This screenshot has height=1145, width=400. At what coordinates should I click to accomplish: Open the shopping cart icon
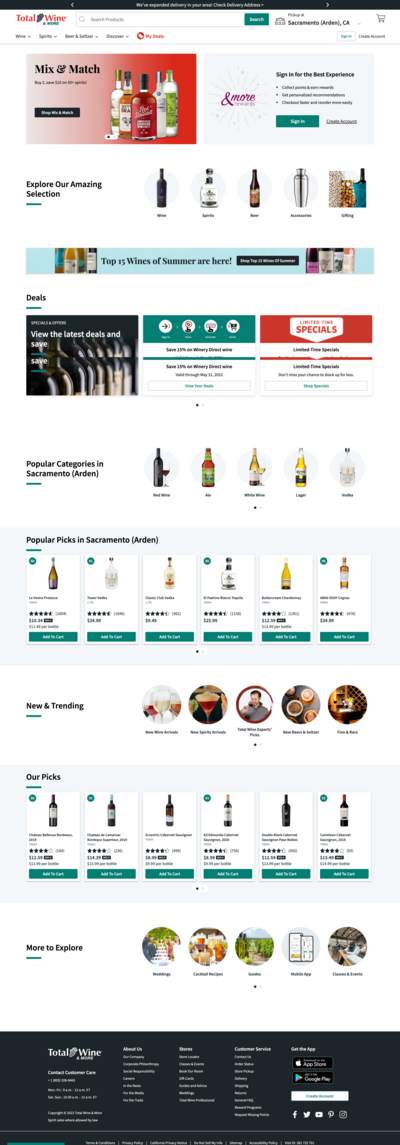click(380, 19)
